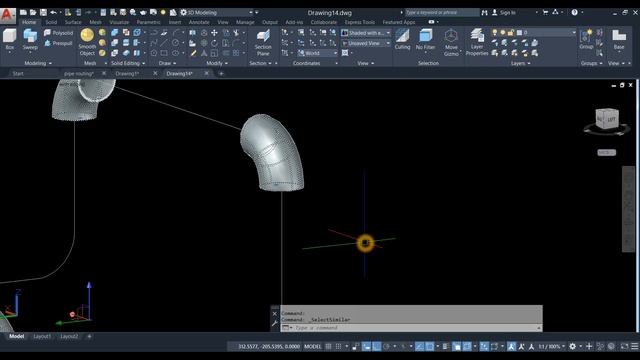Switch to the Start file tab
Image resolution: width=640 pixels, height=360 pixels.
click(x=18, y=73)
